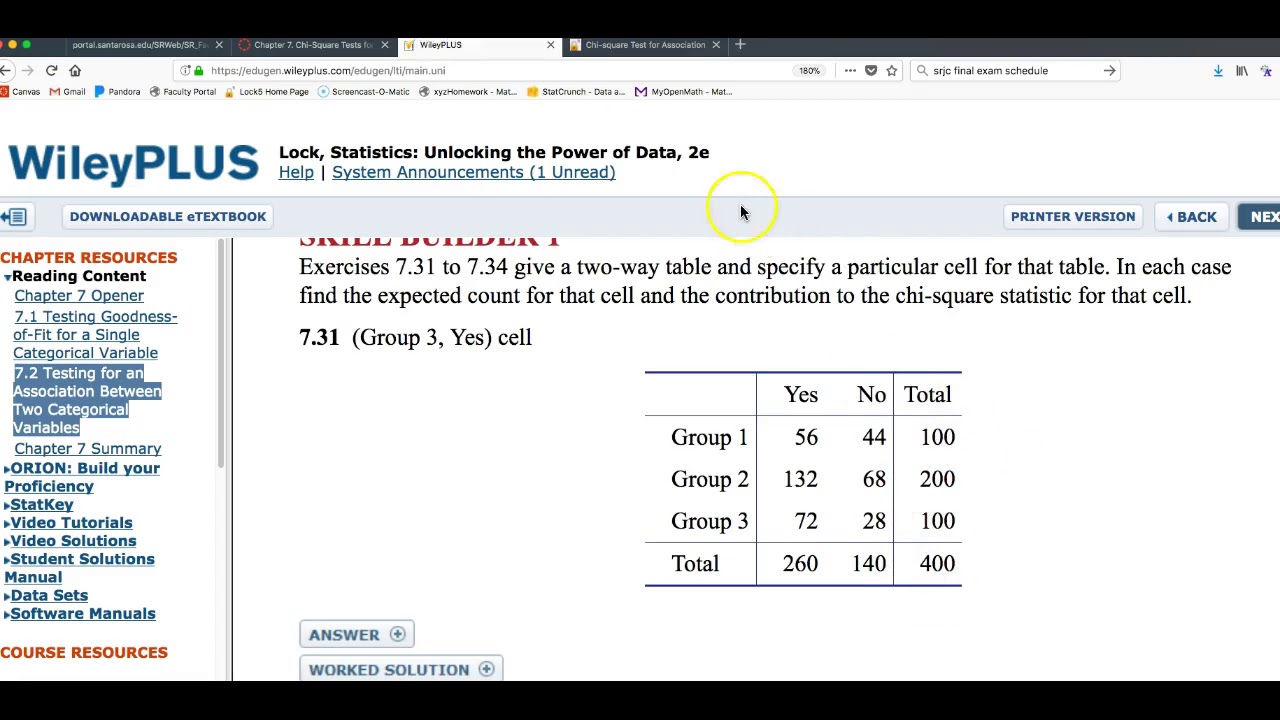1280x720 pixels.
Task: Click the 180% zoom level indicator
Action: [809, 71]
